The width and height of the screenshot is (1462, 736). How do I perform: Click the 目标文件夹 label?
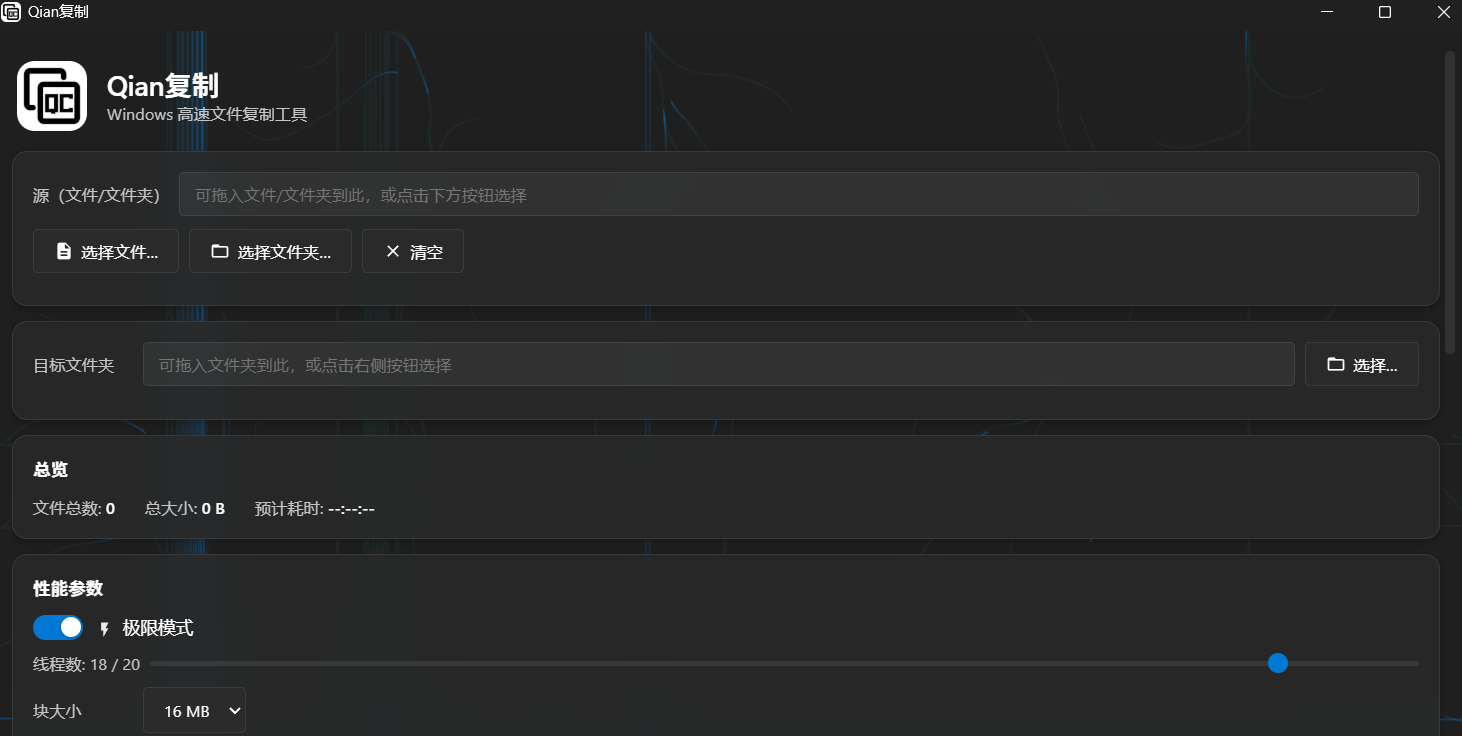(74, 365)
